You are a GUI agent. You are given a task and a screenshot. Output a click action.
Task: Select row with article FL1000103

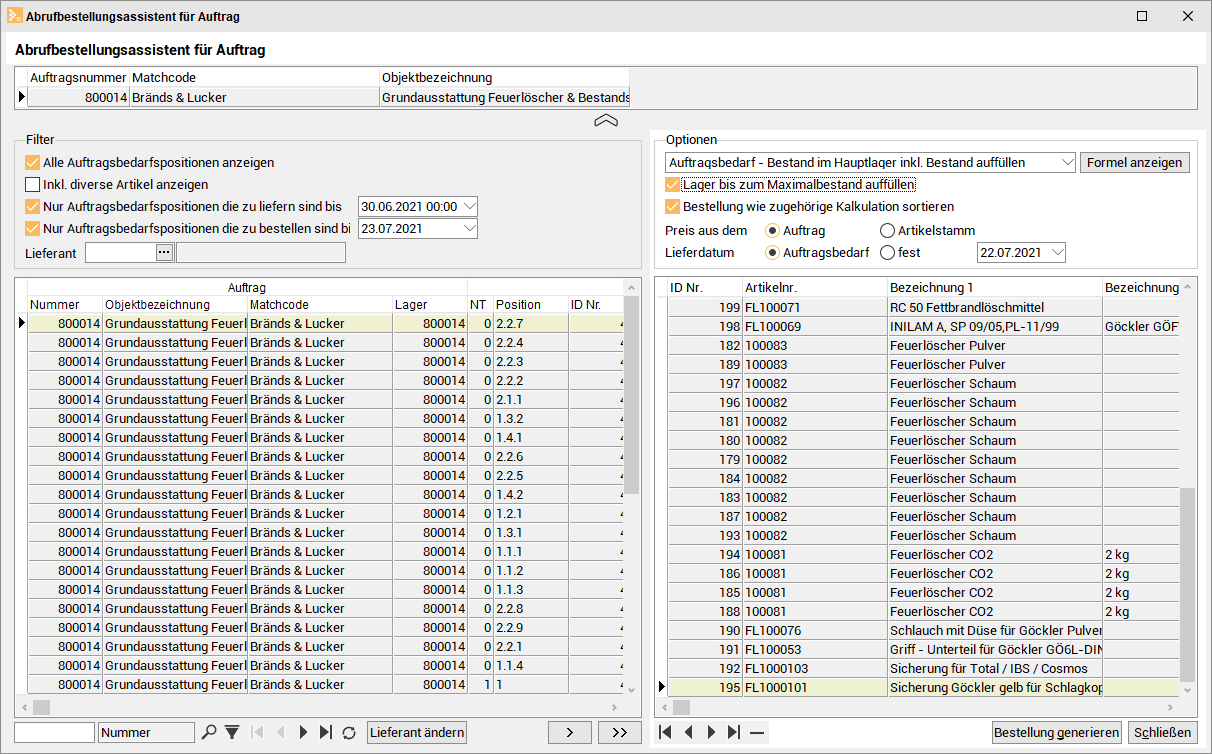click(924, 668)
